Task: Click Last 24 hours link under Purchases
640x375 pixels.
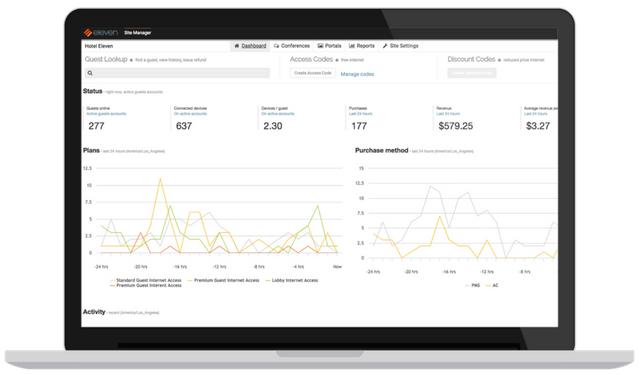Action: click(x=360, y=114)
